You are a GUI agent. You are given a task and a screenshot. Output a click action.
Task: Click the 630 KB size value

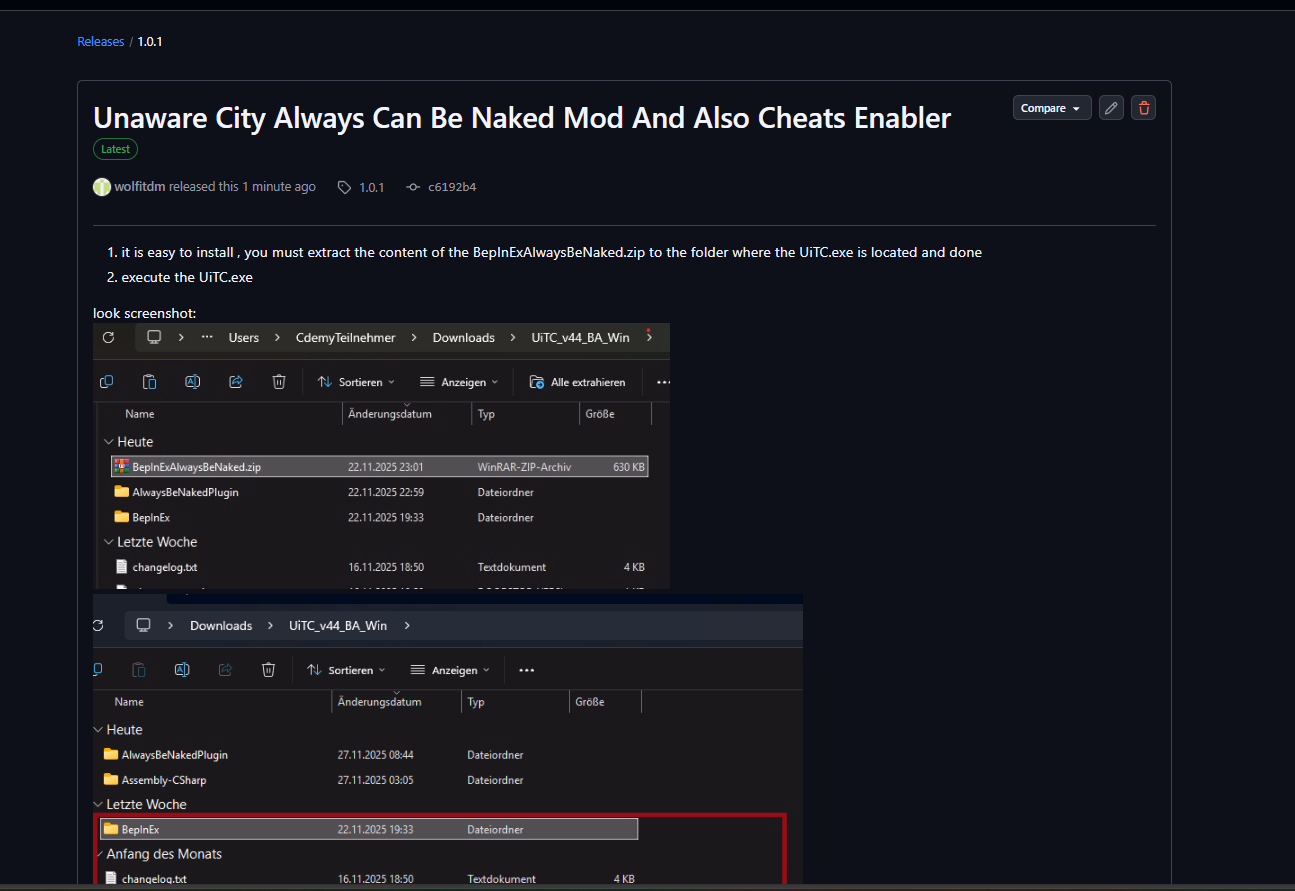pyautogui.click(x=629, y=467)
